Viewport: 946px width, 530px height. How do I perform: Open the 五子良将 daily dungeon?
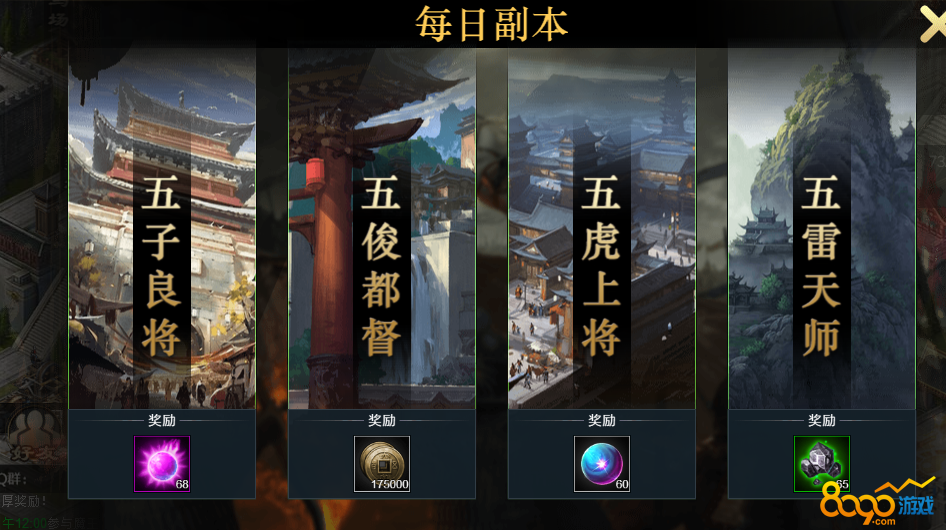pos(162,228)
